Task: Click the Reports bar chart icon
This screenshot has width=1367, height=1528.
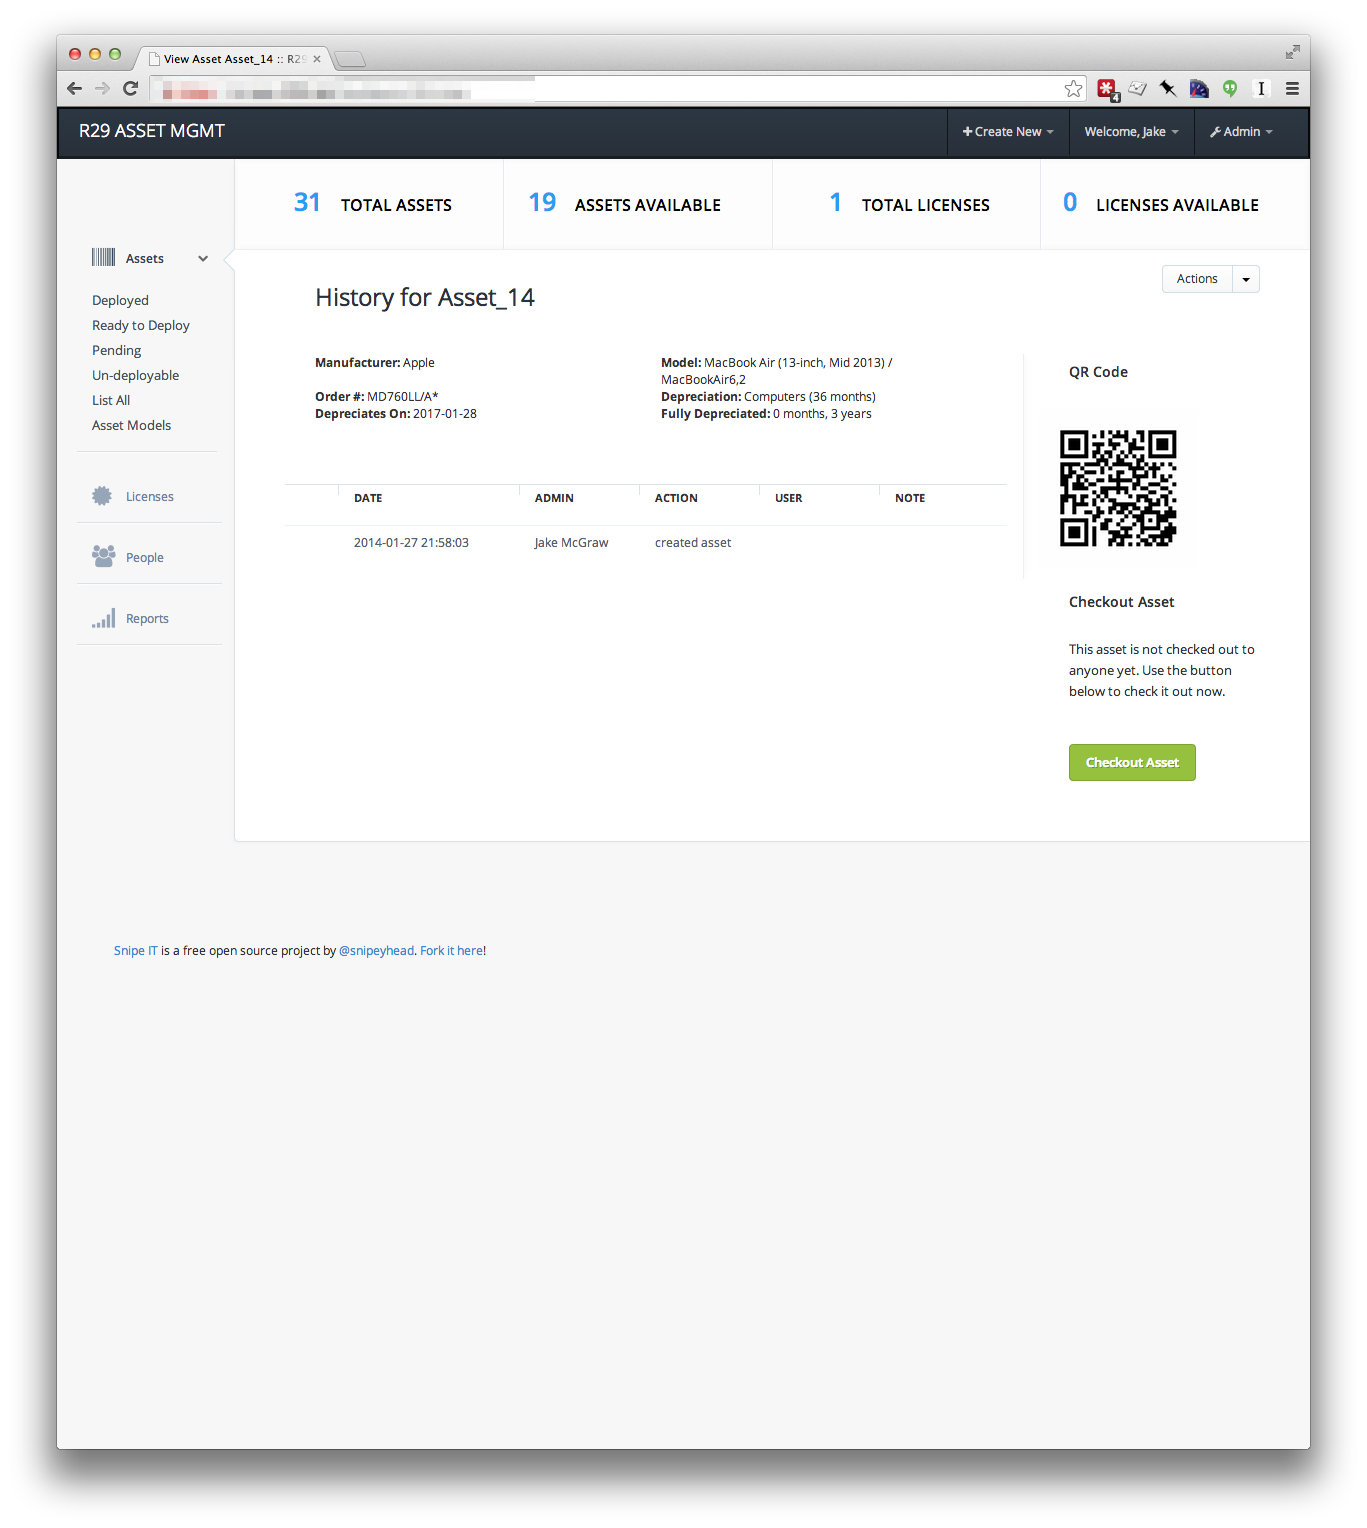Action: [x=104, y=618]
